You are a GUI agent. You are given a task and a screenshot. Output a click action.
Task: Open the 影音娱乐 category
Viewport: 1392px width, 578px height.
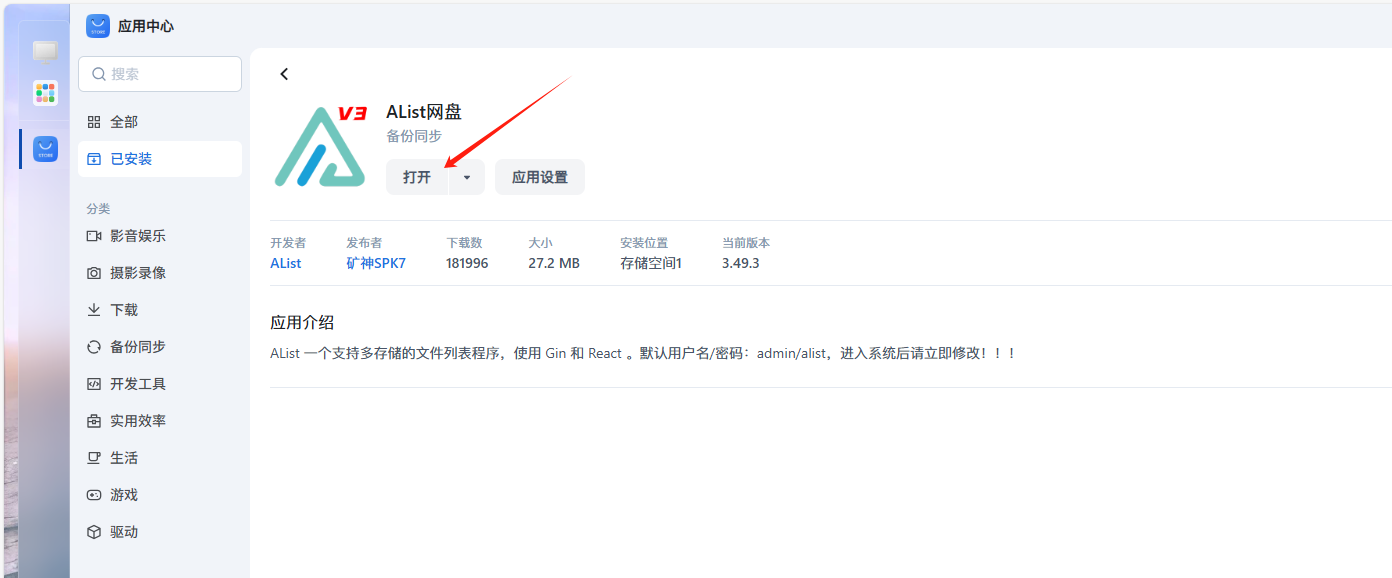160,236
